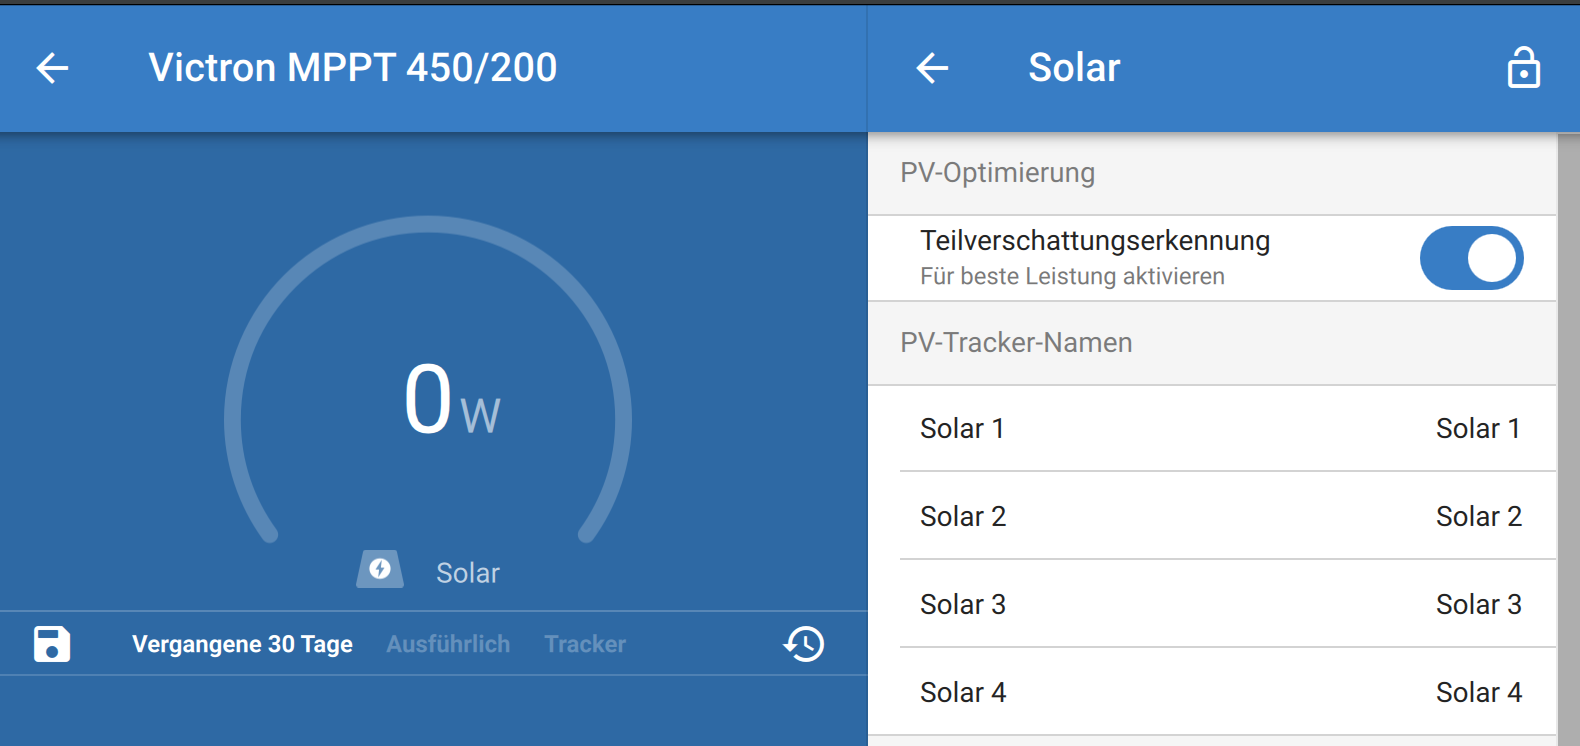Select the Vergangene 30 Tage tab

point(242,644)
